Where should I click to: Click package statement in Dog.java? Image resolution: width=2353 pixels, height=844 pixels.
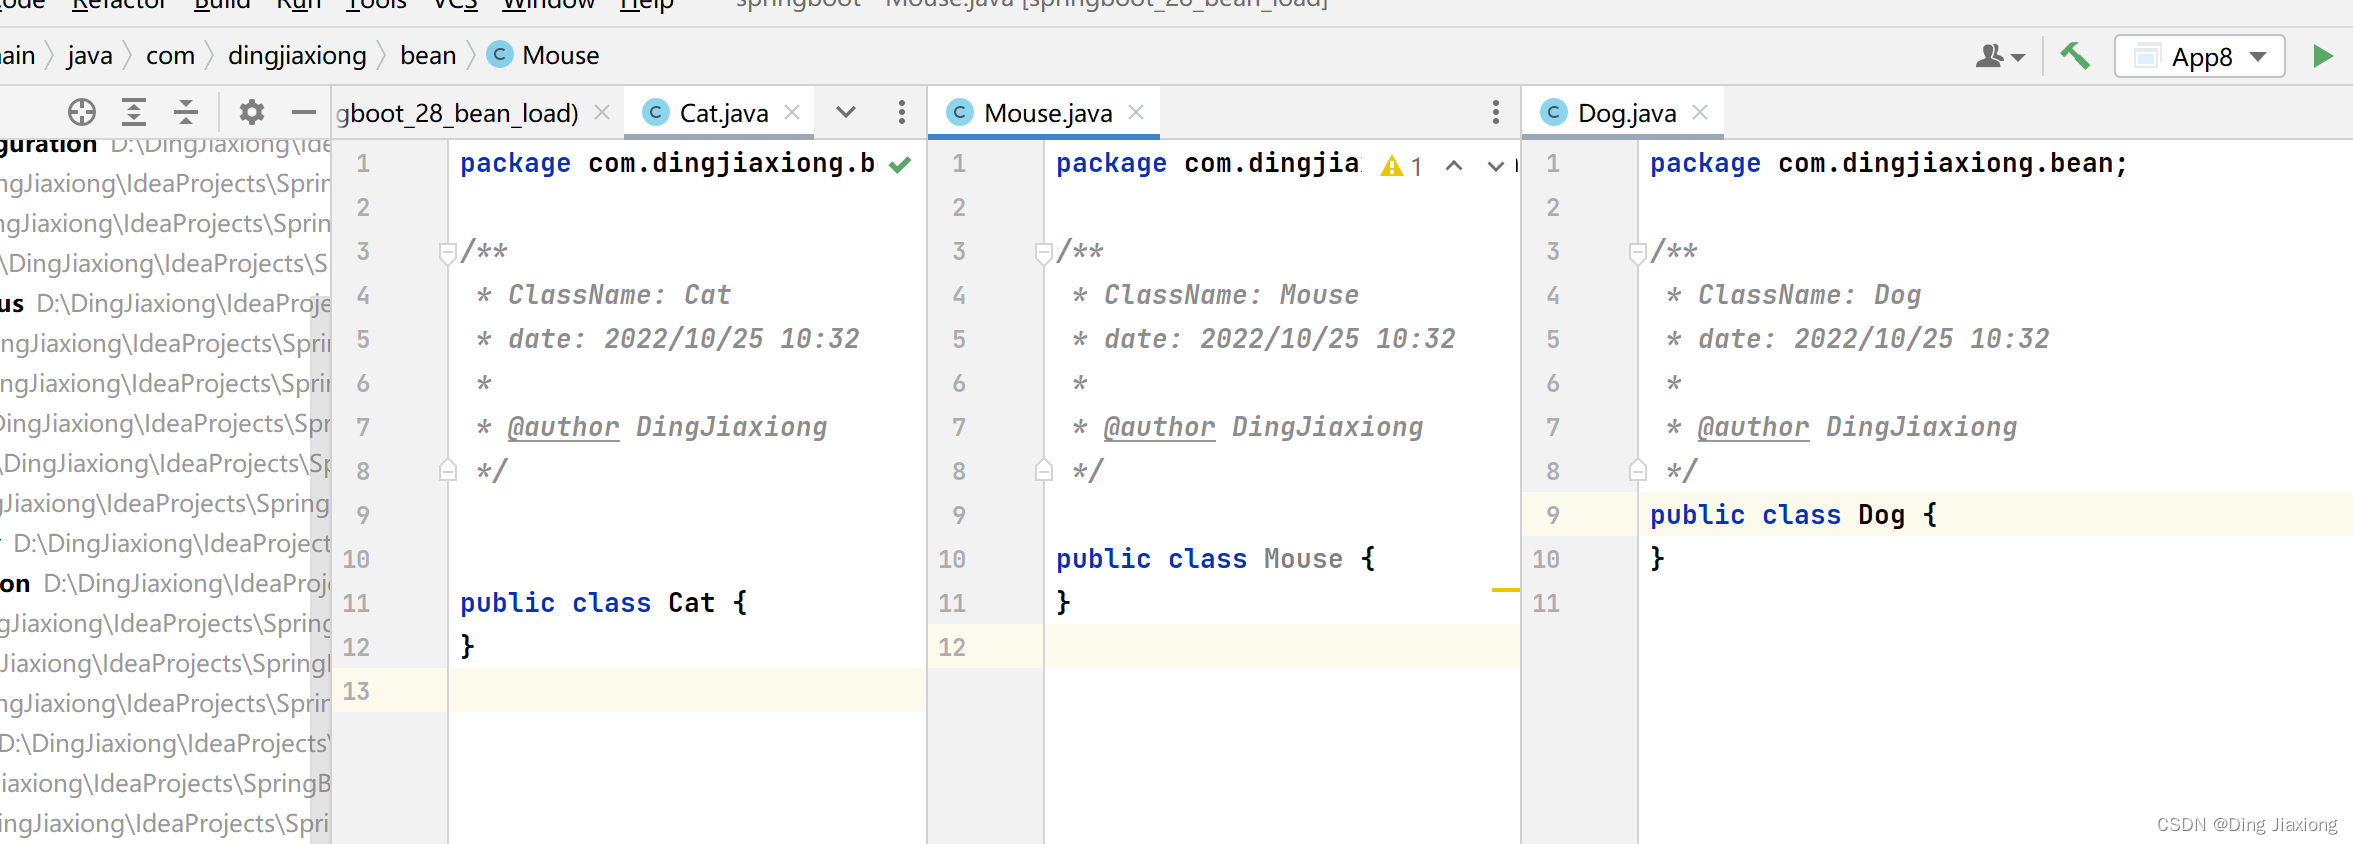(x=1889, y=163)
